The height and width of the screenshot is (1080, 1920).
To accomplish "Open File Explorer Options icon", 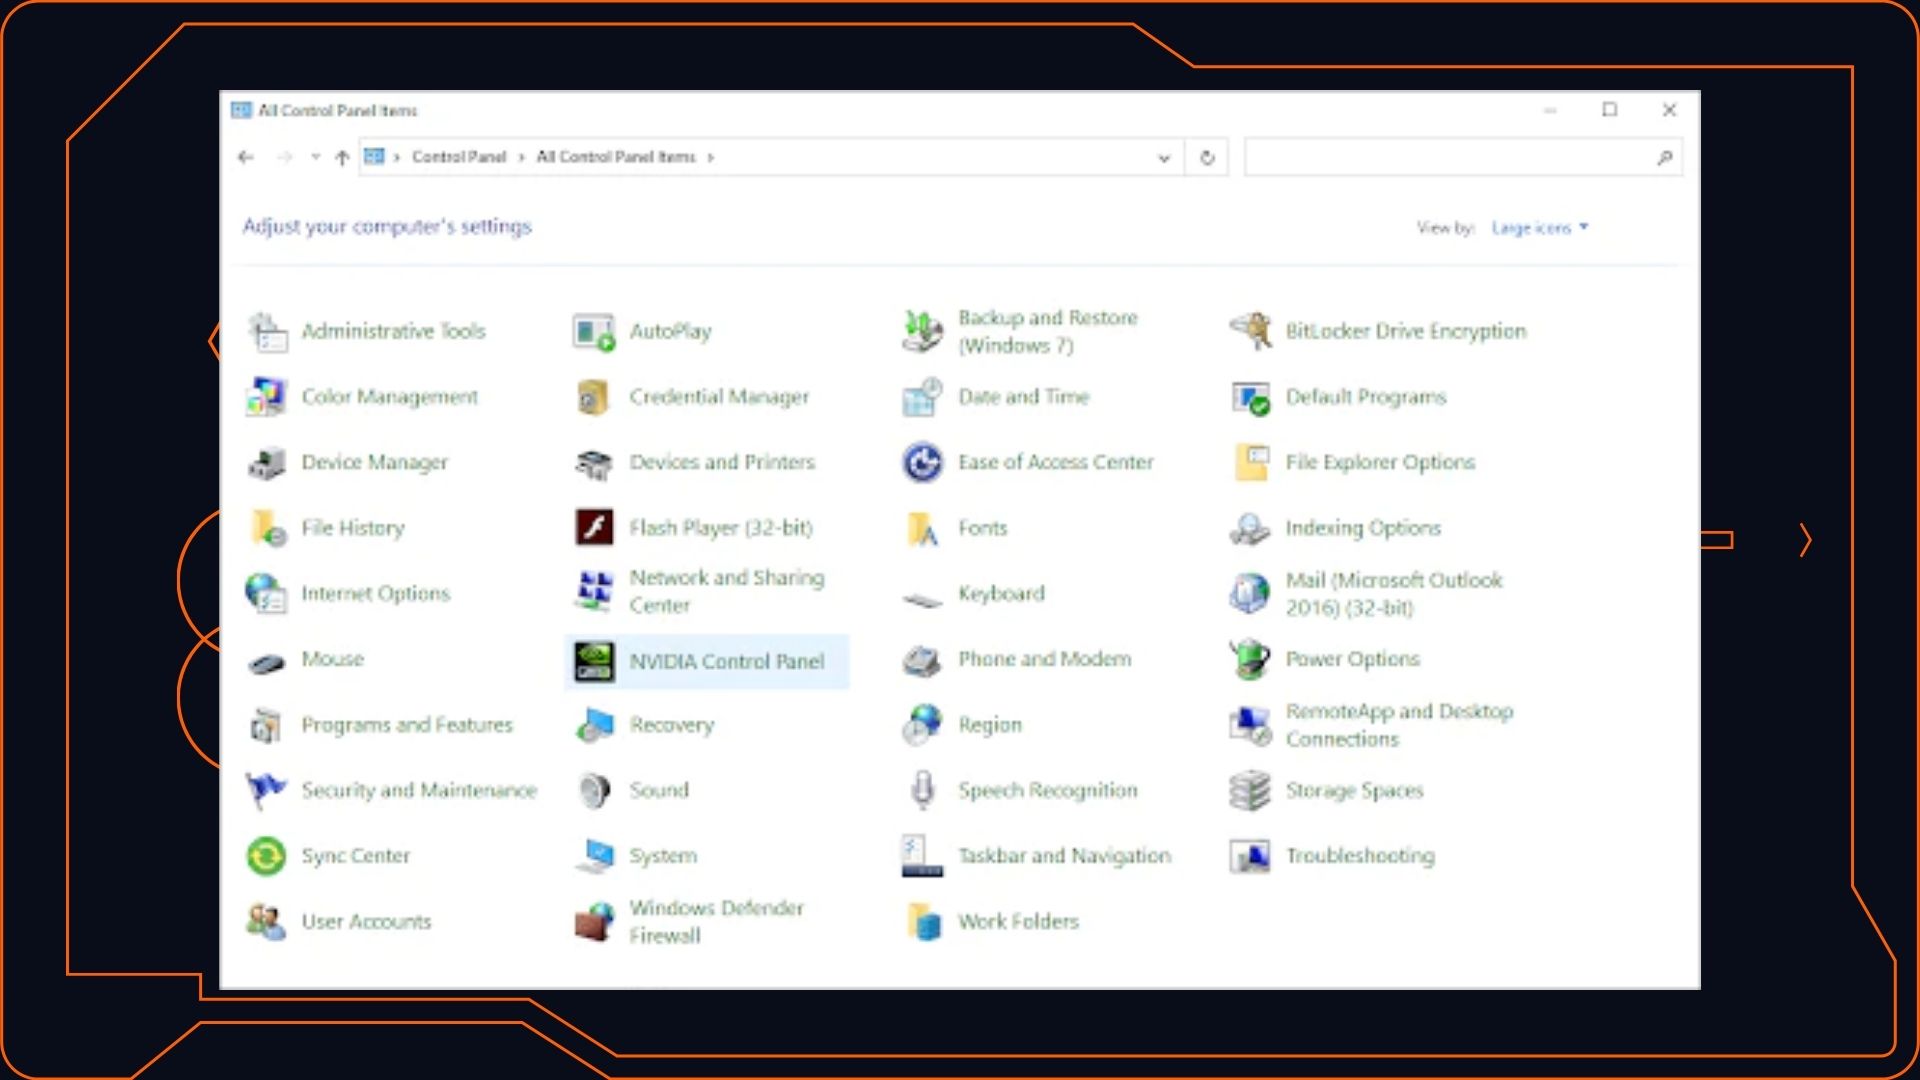I will click(1250, 463).
